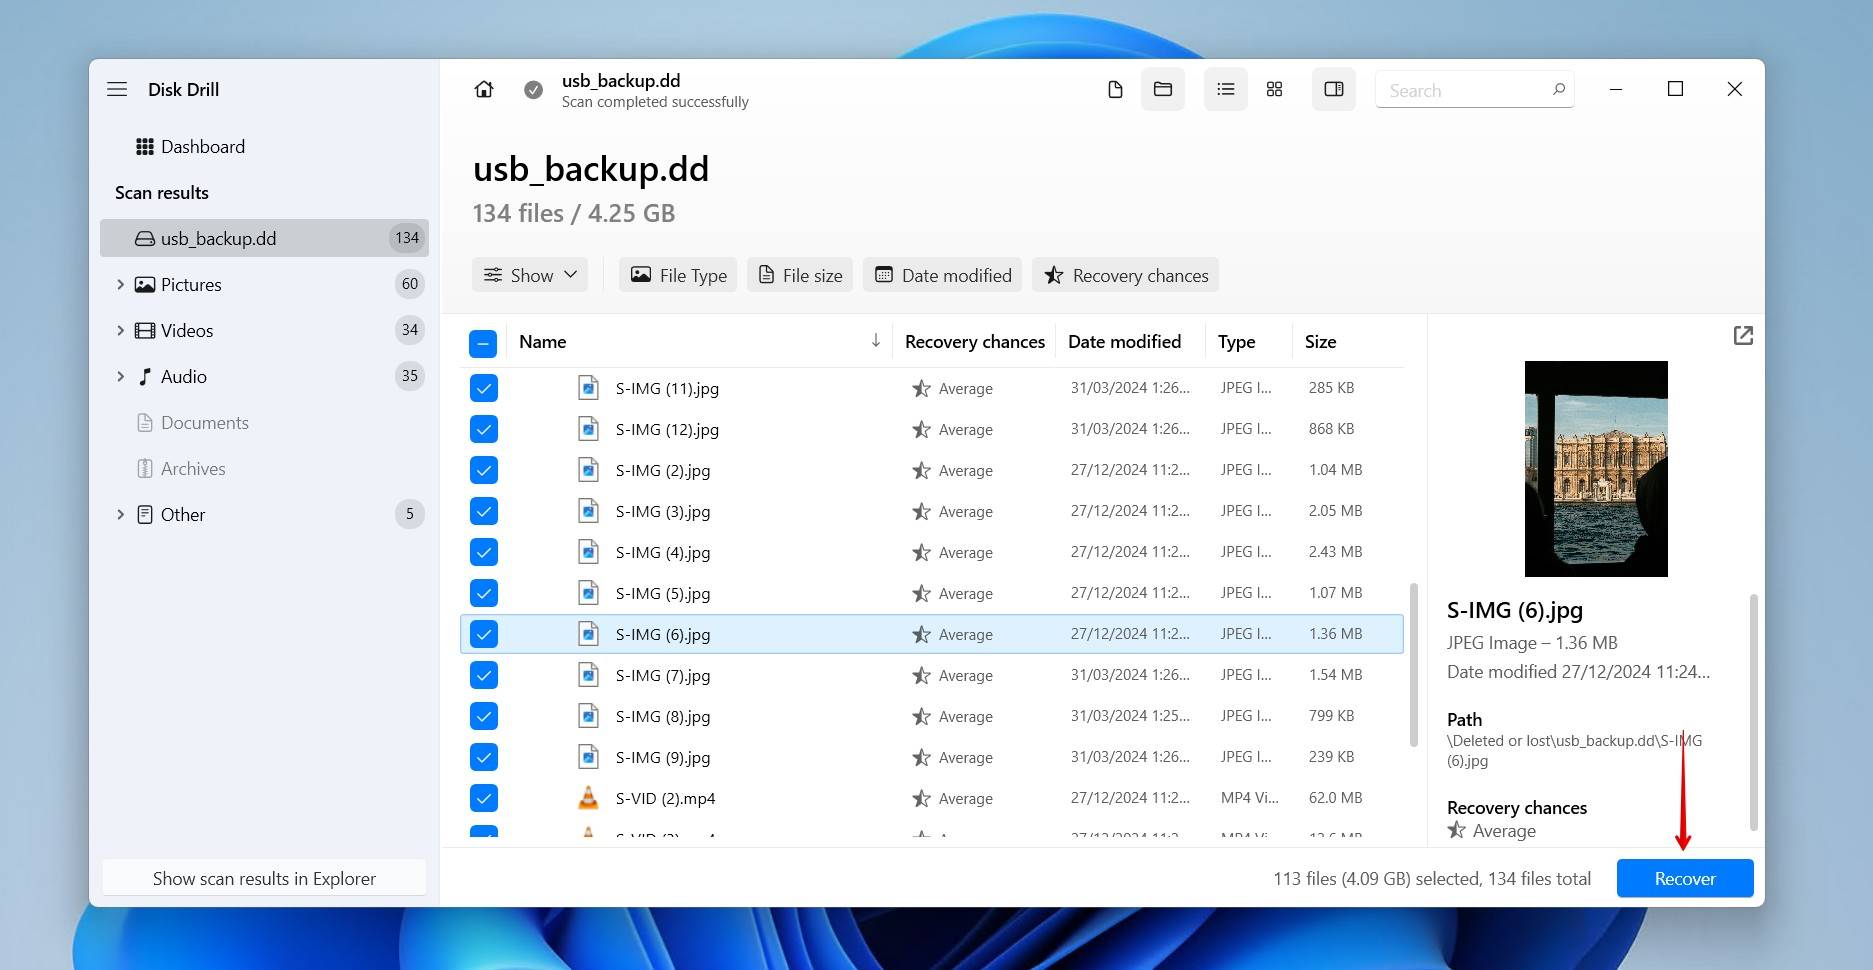This screenshot has width=1873, height=970.
Task: Switch to grid view of scan results
Action: [1273, 89]
